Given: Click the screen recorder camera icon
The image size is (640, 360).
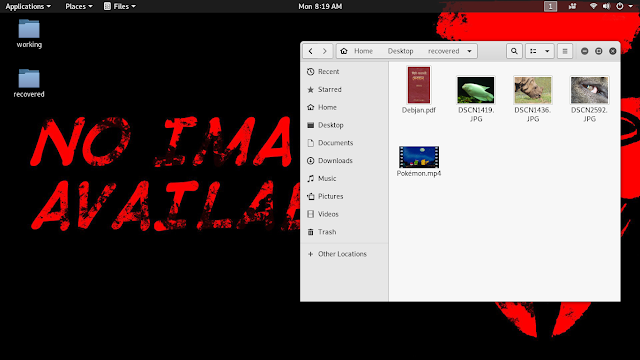Looking at the screenshot, I should 572,6.
